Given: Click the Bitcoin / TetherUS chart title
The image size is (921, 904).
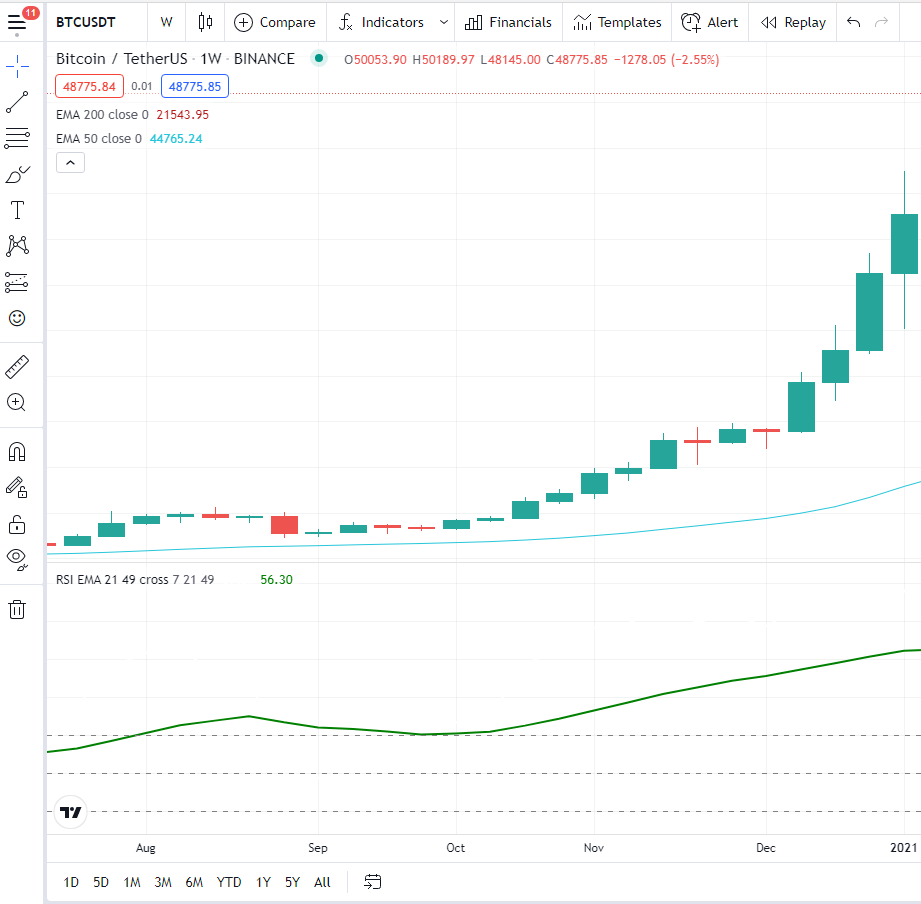Looking at the screenshot, I should pos(175,59).
